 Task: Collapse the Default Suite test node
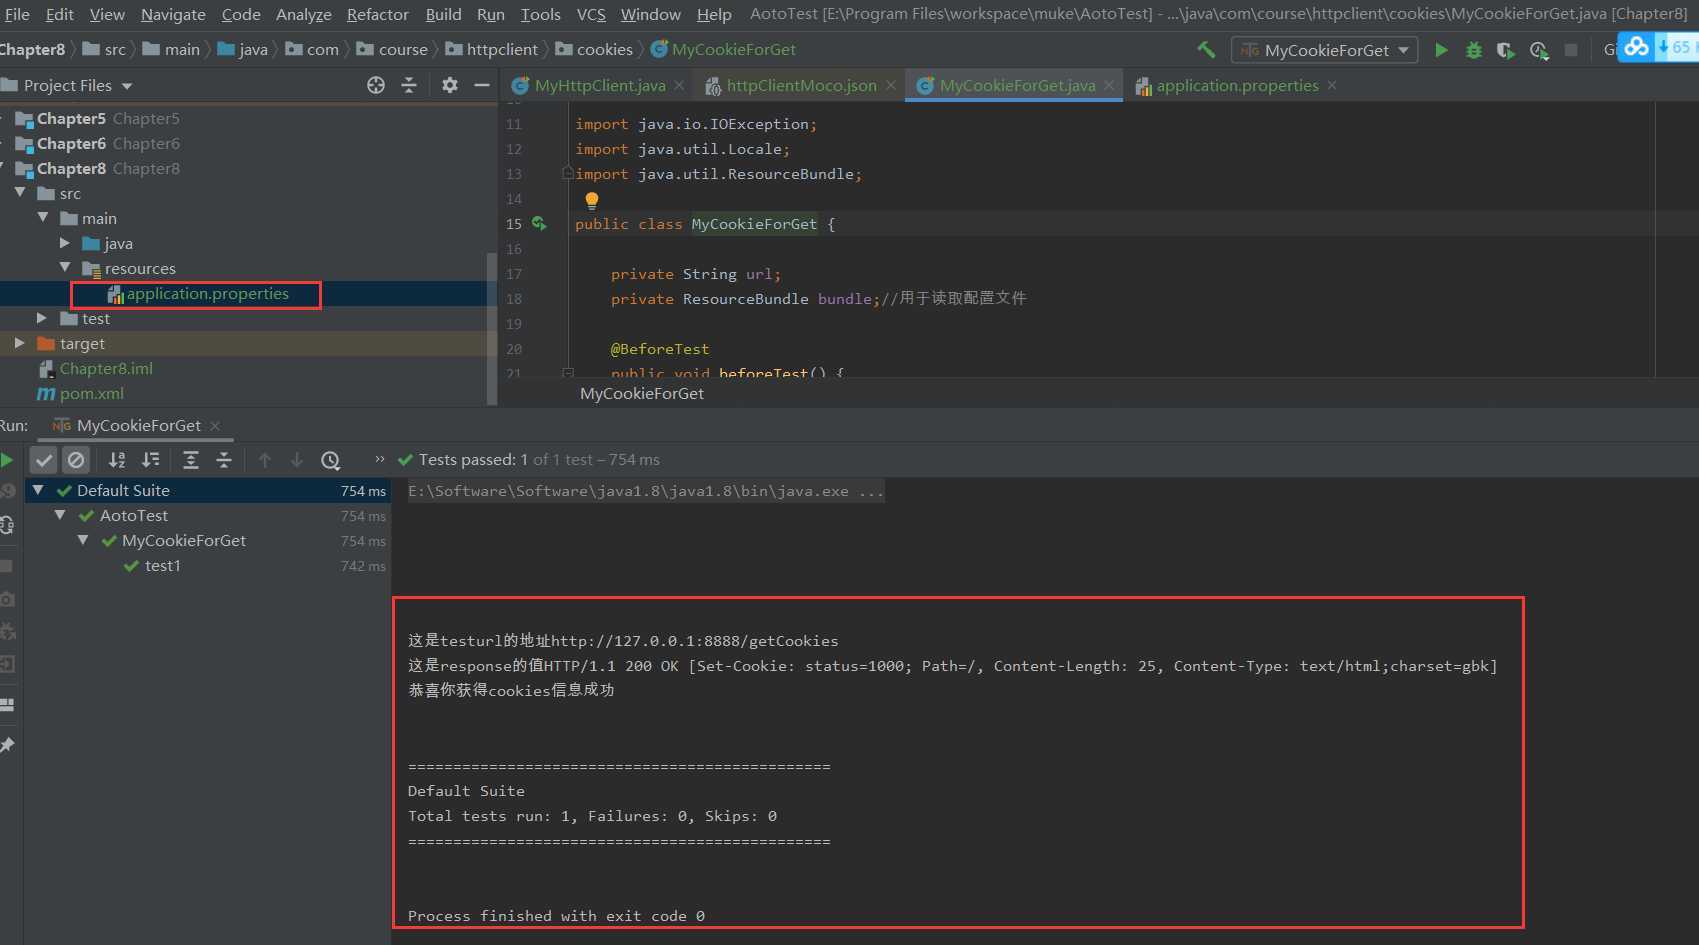38,490
